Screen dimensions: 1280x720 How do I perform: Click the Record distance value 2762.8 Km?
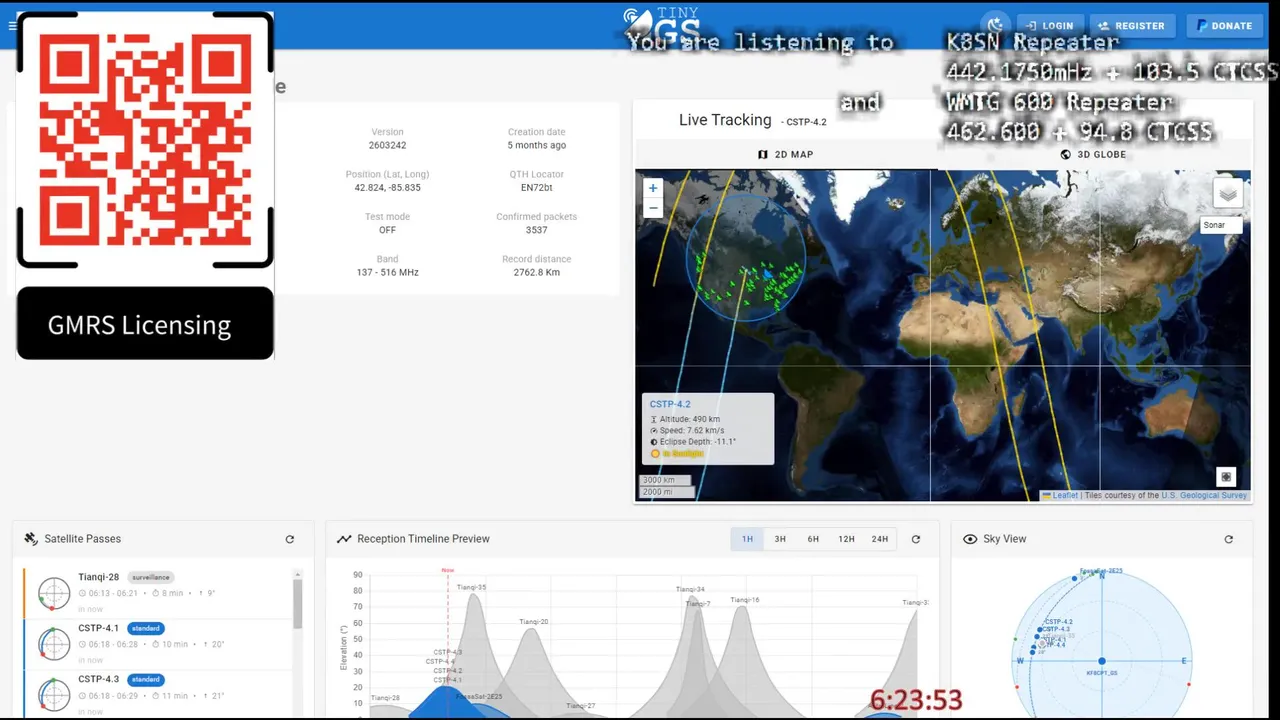[x=537, y=273]
